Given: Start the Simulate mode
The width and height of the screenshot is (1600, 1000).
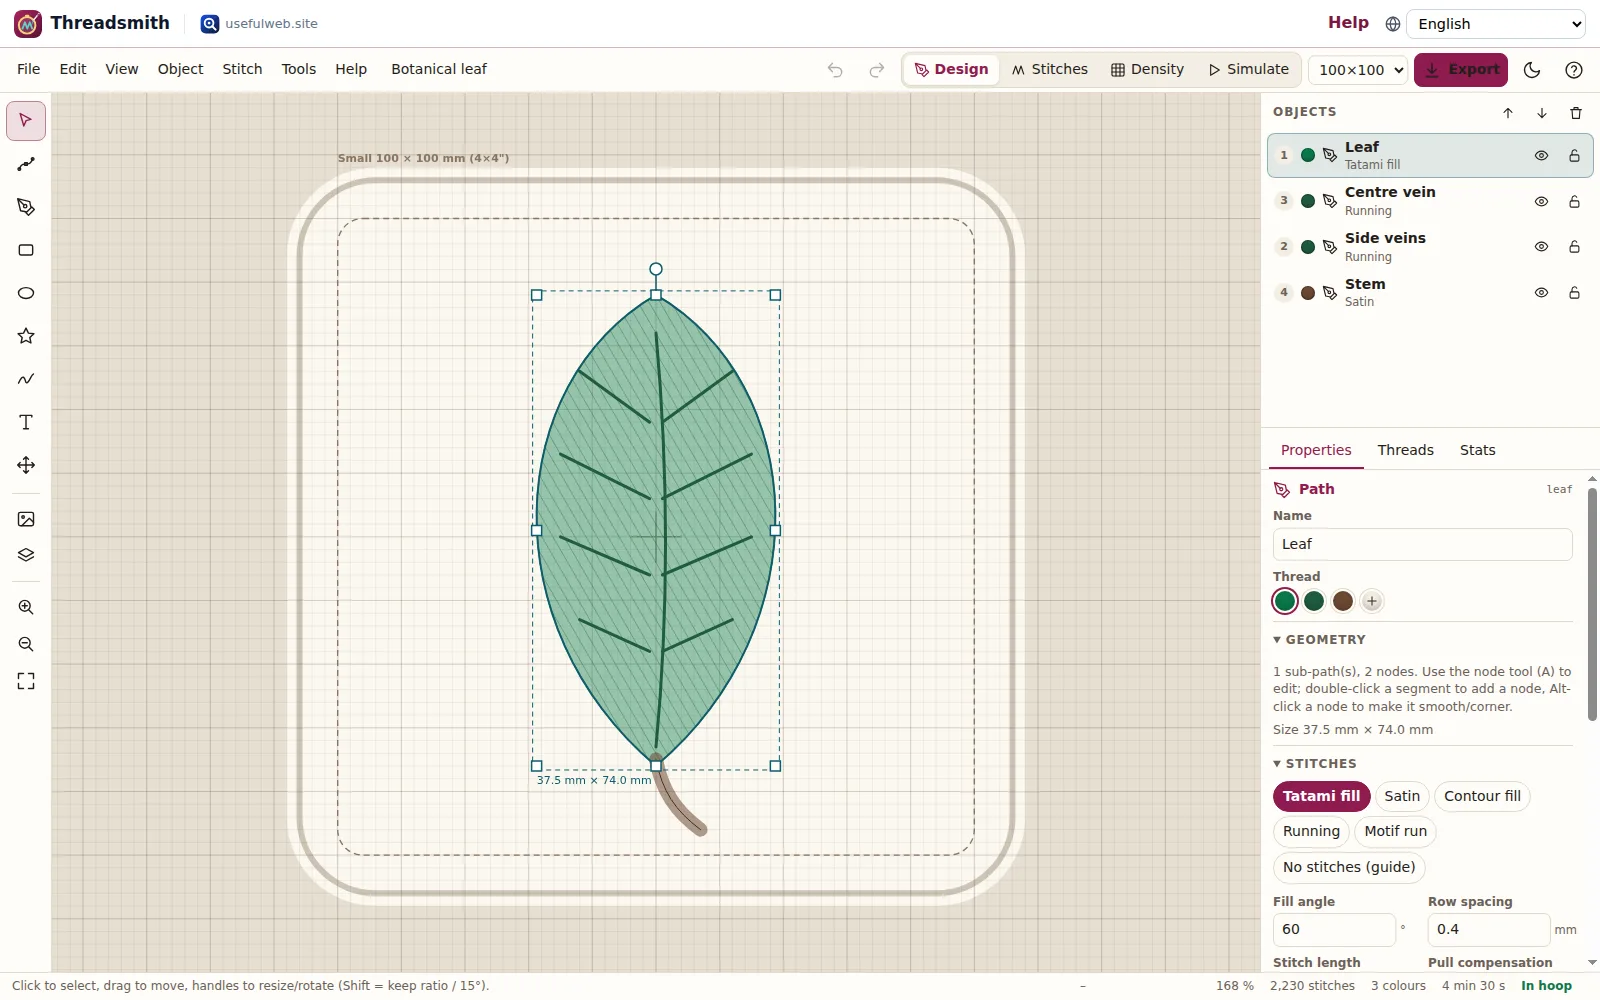Looking at the screenshot, I should 1248,69.
